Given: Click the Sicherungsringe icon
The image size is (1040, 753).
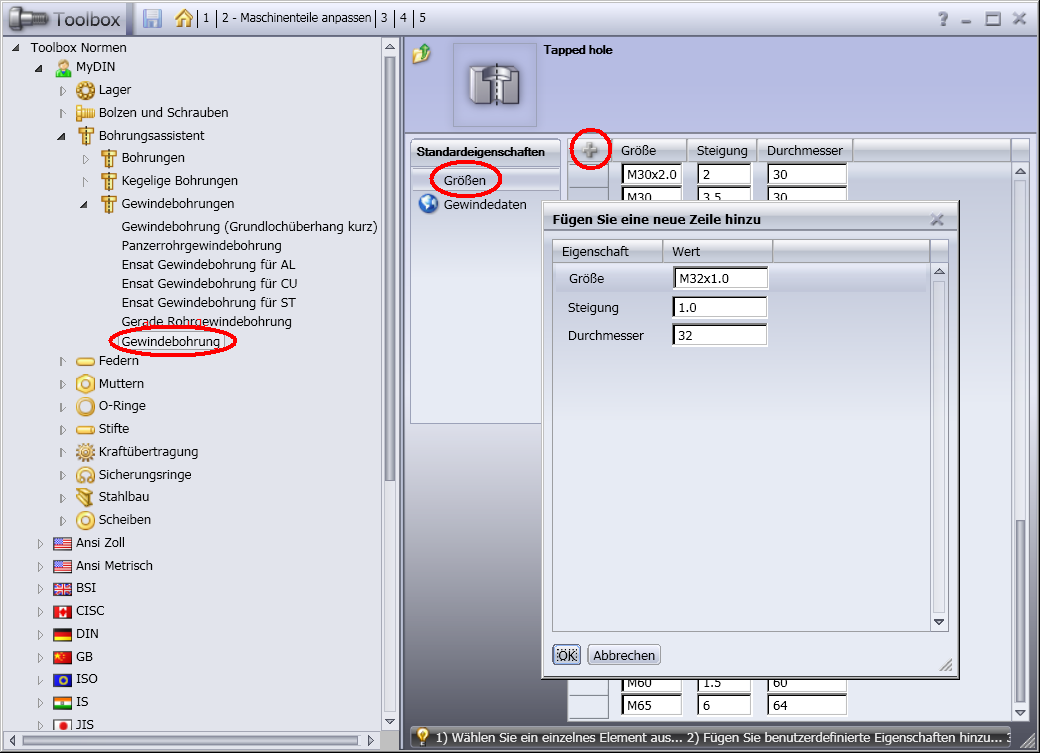Looking at the screenshot, I should [x=85, y=475].
